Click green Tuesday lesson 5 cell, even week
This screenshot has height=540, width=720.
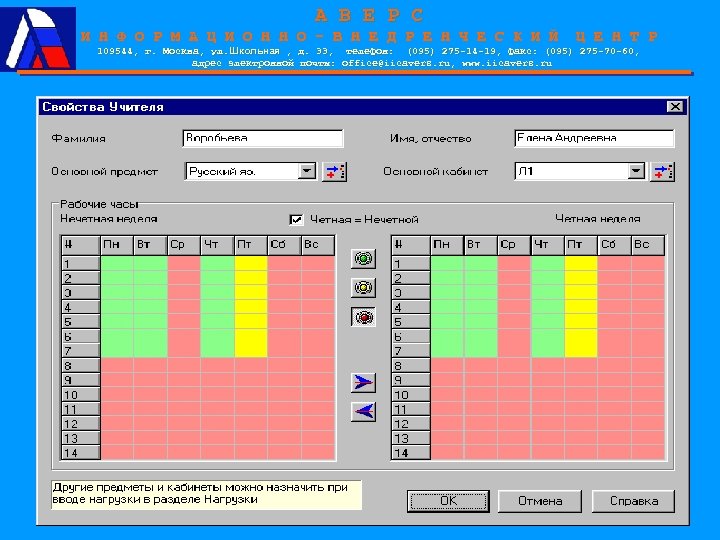(480, 322)
